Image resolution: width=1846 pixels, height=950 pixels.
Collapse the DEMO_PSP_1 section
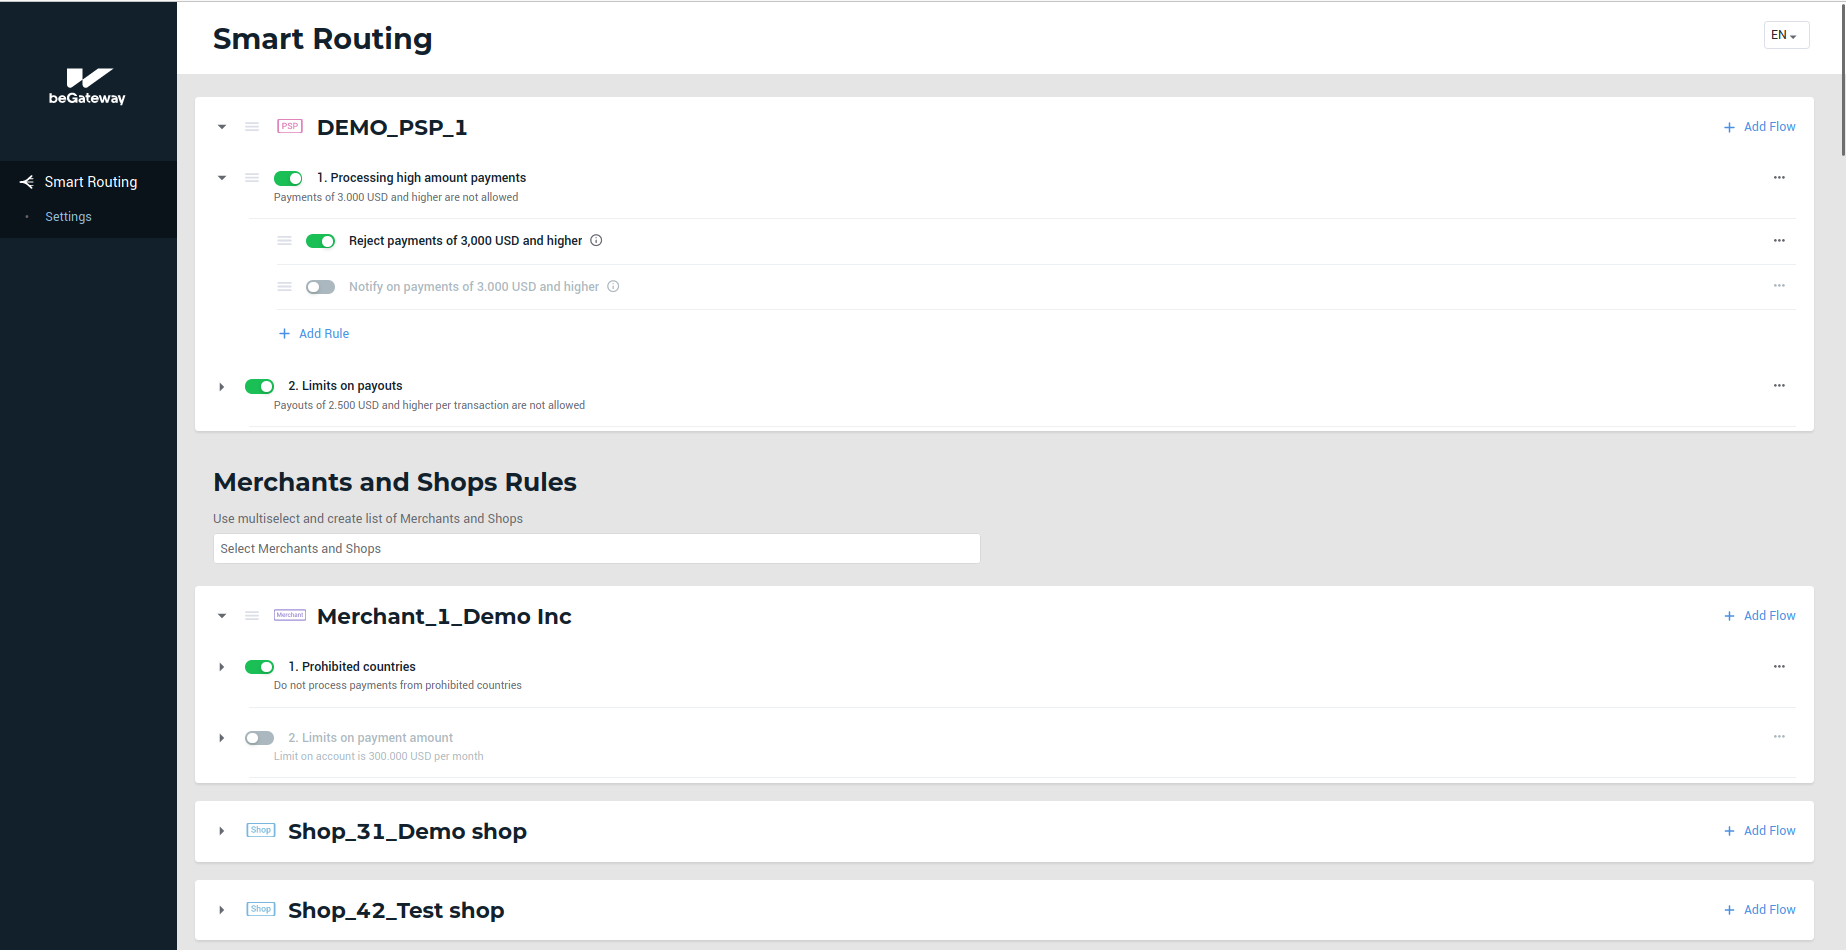click(x=222, y=127)
